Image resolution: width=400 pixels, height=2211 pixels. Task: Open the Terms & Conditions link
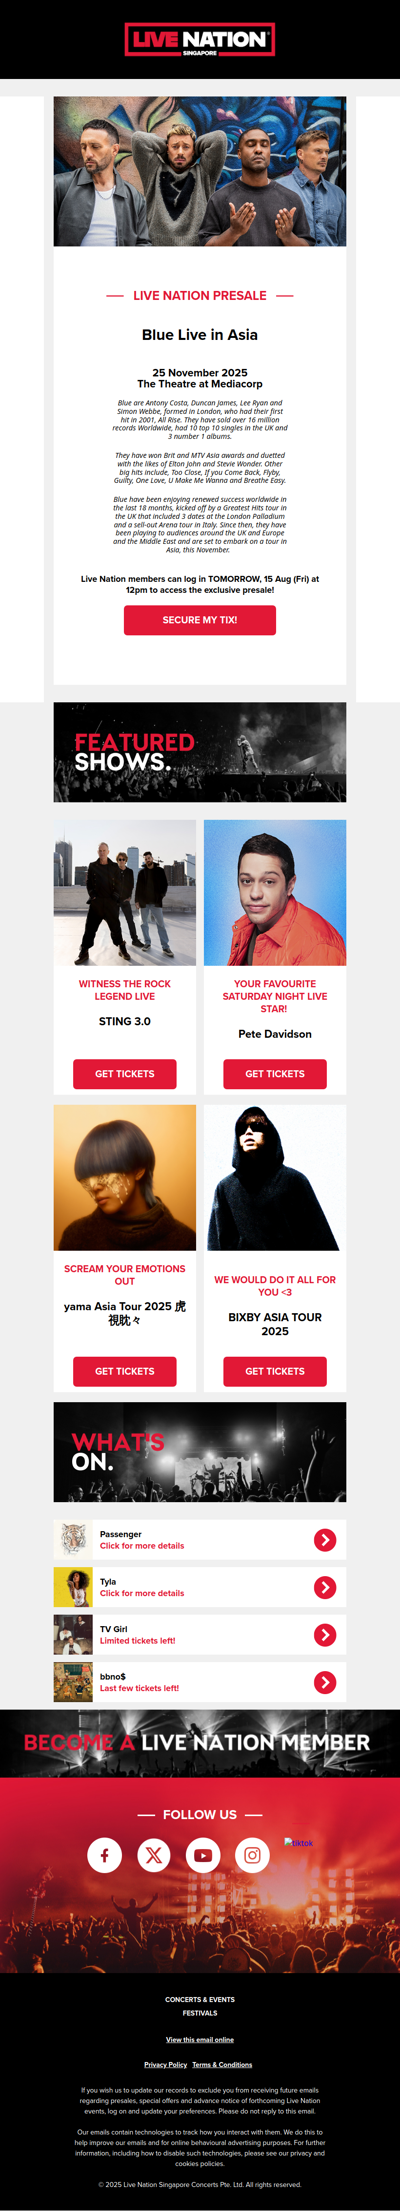click(x=222, y=2065)
